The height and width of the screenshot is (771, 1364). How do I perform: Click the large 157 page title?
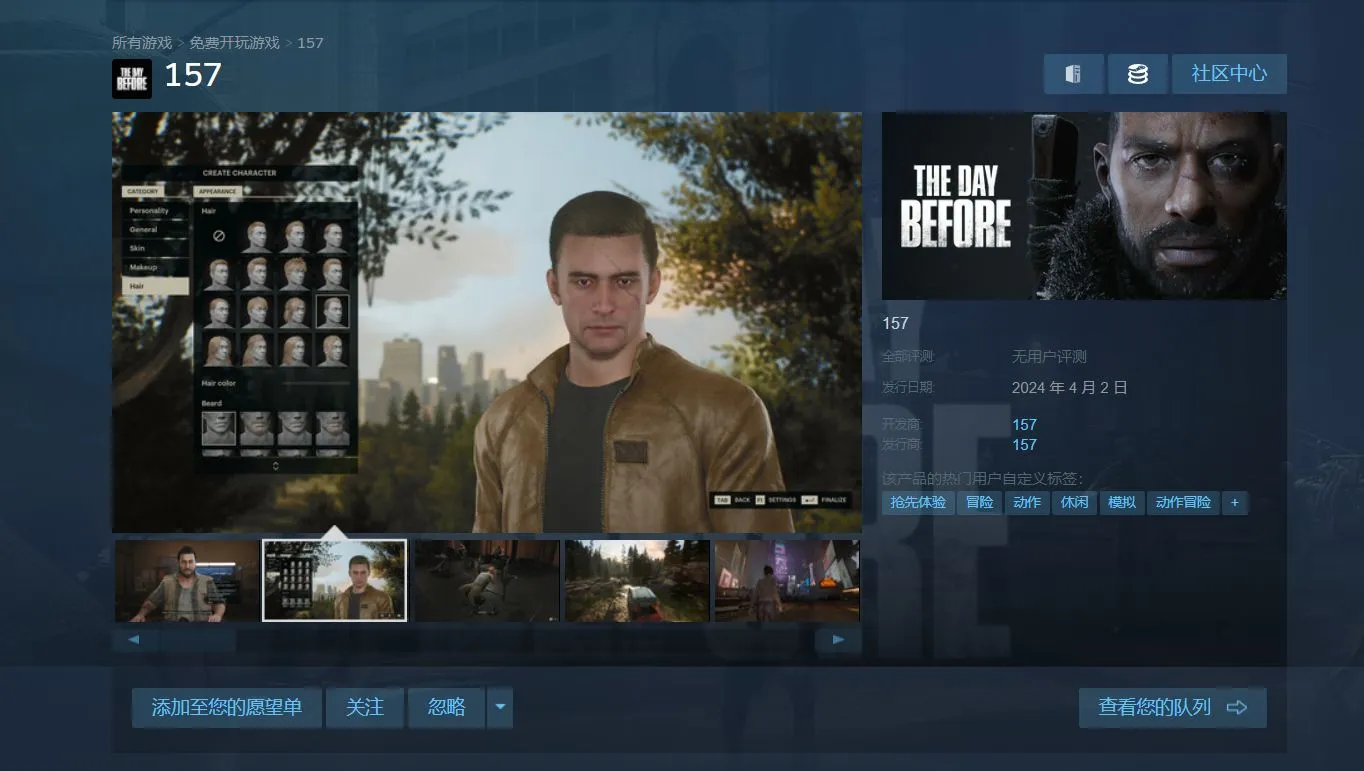193,75
